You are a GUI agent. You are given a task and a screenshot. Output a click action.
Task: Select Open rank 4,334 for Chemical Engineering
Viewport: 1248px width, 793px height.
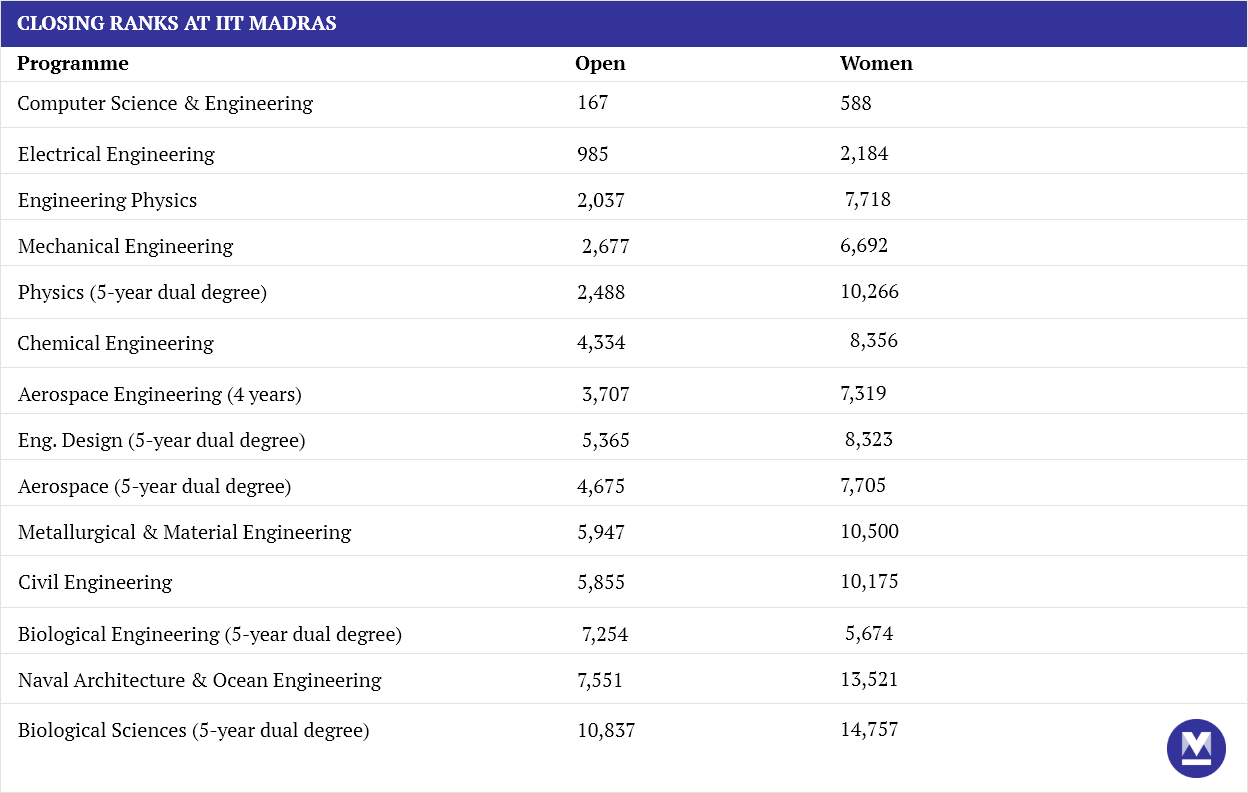coord(601,344)
